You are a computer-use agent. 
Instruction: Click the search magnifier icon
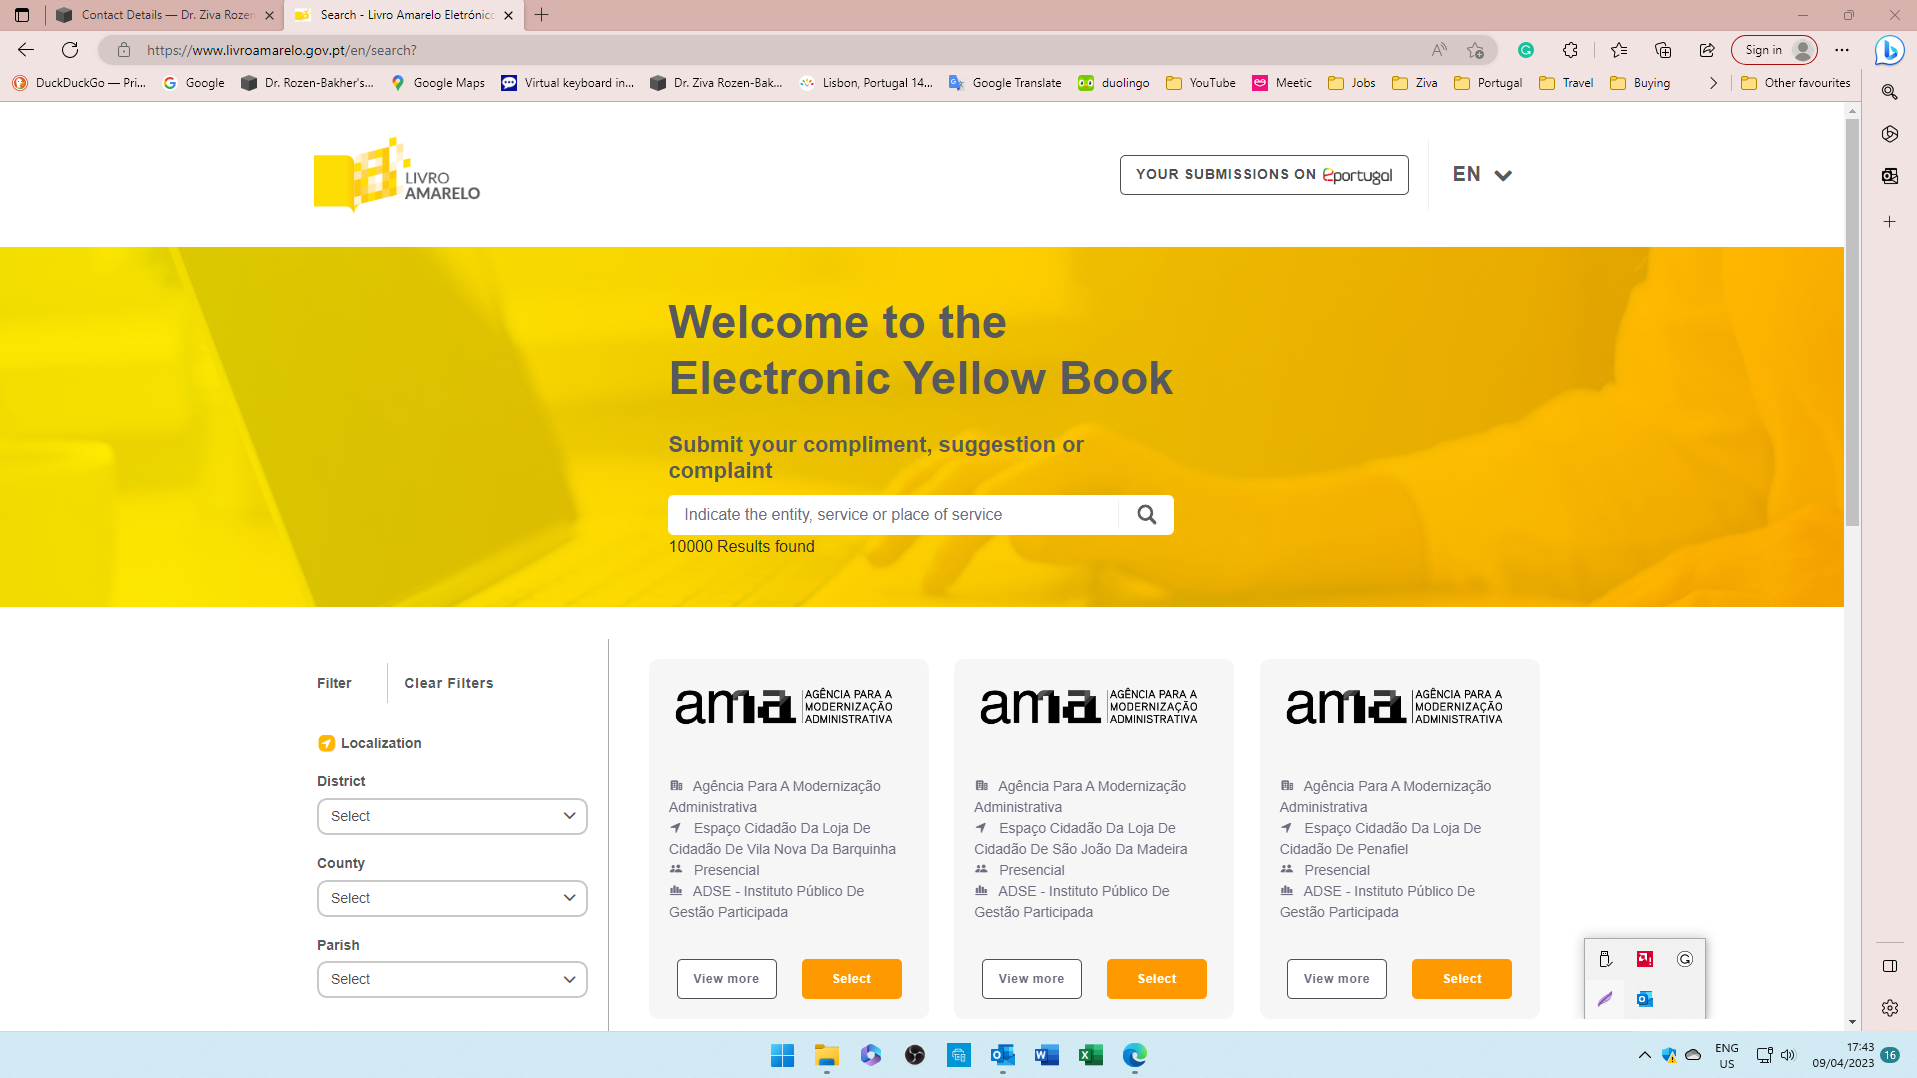1146,514
